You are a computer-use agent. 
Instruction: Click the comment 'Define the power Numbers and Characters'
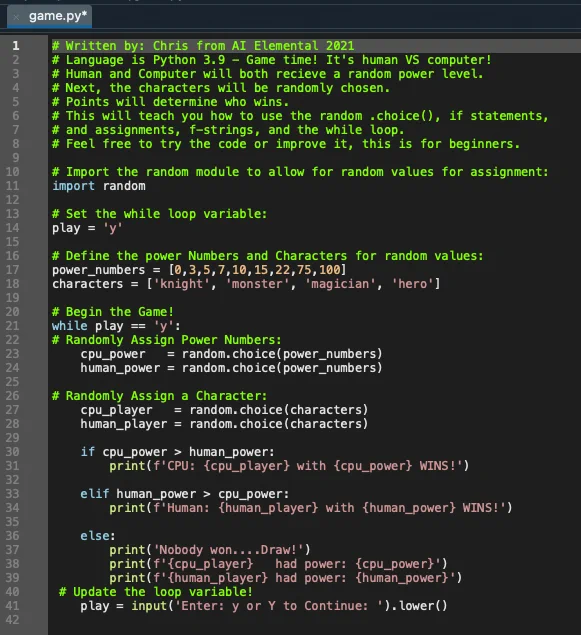pyautogui.click(x=268, y=256)
